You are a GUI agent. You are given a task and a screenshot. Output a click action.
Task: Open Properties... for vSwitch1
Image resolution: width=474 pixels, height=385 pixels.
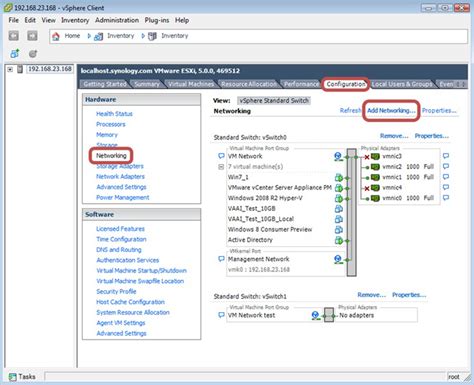pyautogui.click(x=409, y=295)
